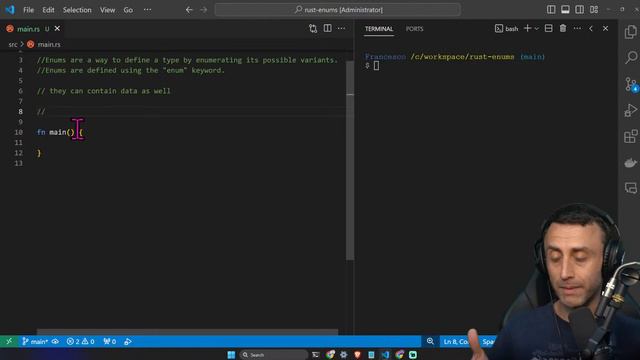Open the Search view in the activity bar

(631, 57)
